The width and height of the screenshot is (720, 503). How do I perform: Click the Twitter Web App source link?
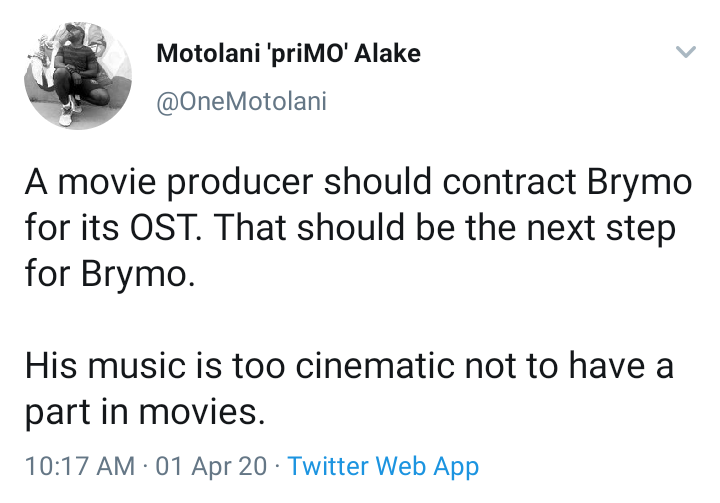point(383,466)
